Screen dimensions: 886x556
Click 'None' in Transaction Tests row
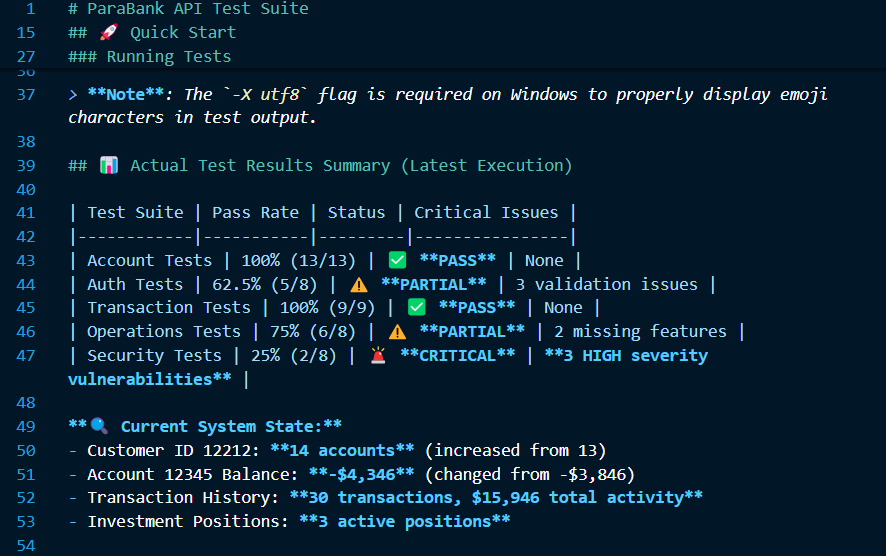[563, 308]
